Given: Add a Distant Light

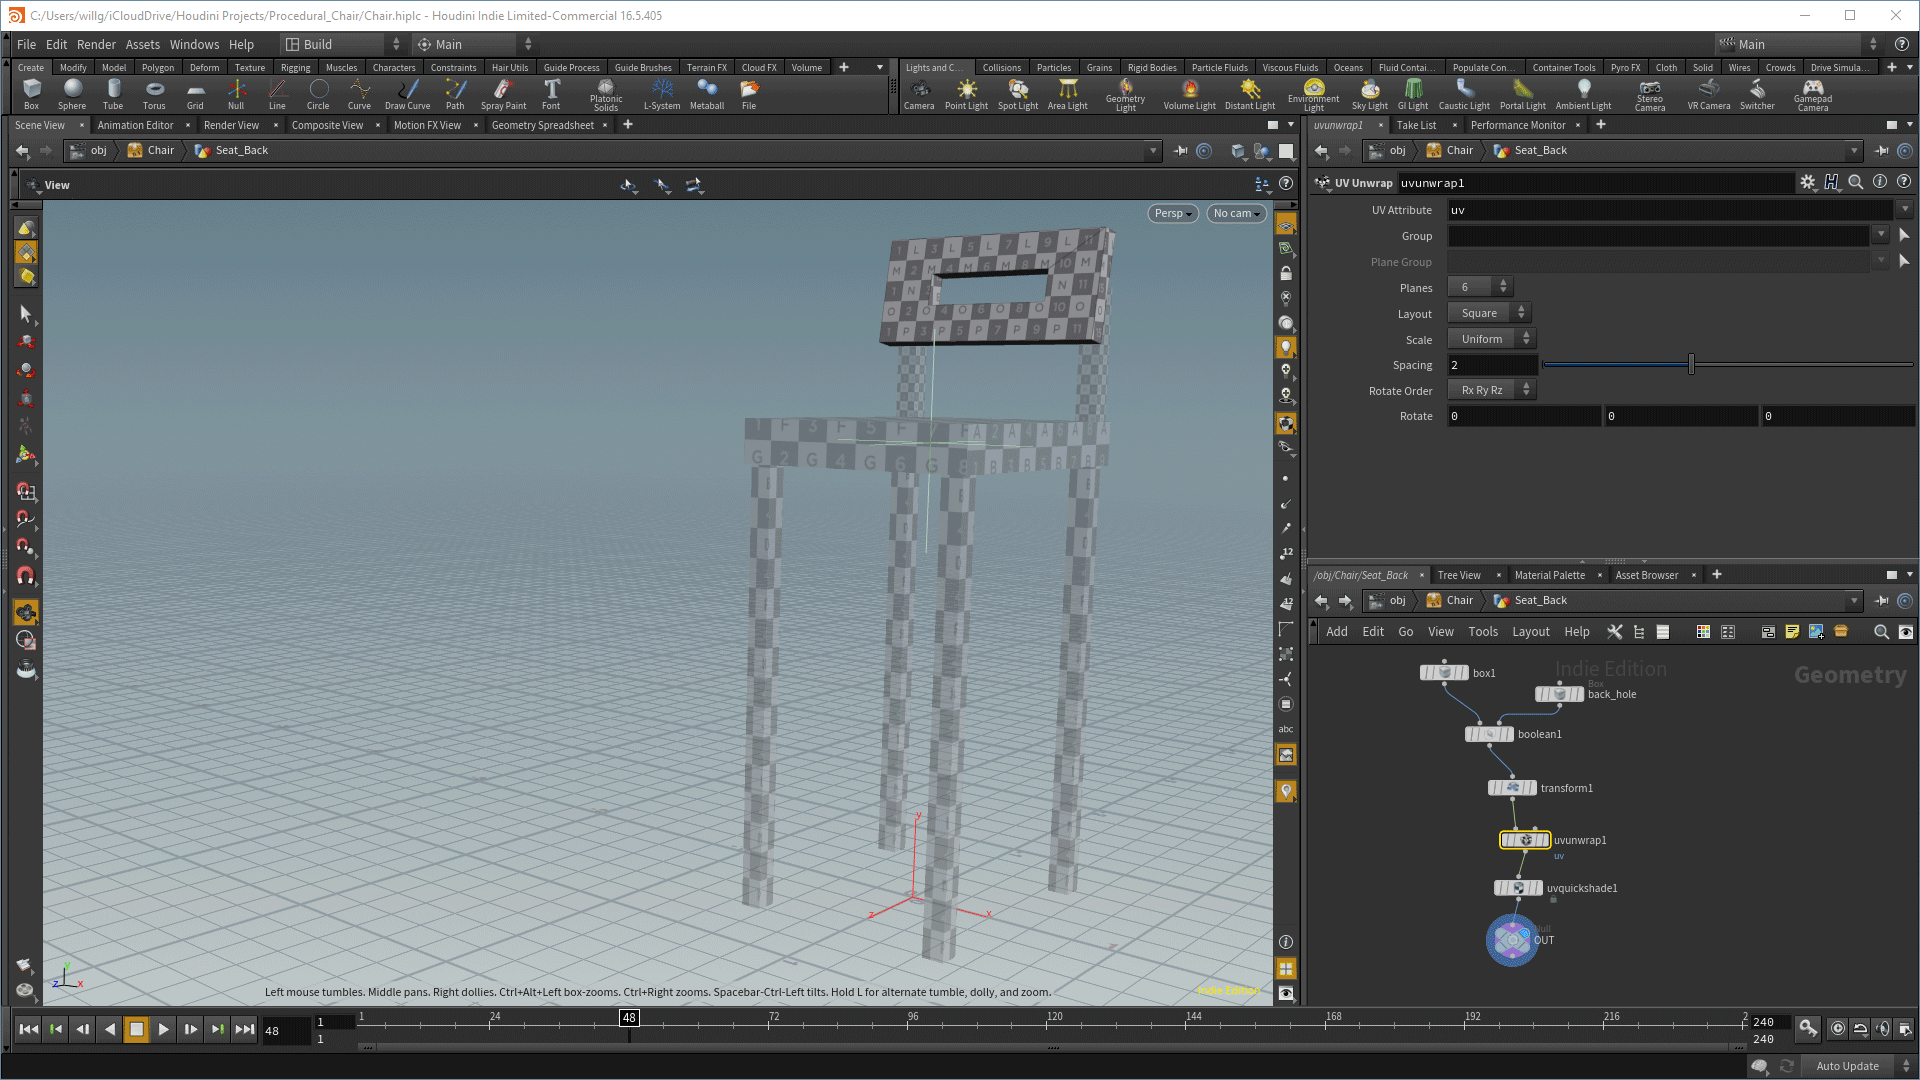Looking at the screenshot, I should coord(1250,94).
